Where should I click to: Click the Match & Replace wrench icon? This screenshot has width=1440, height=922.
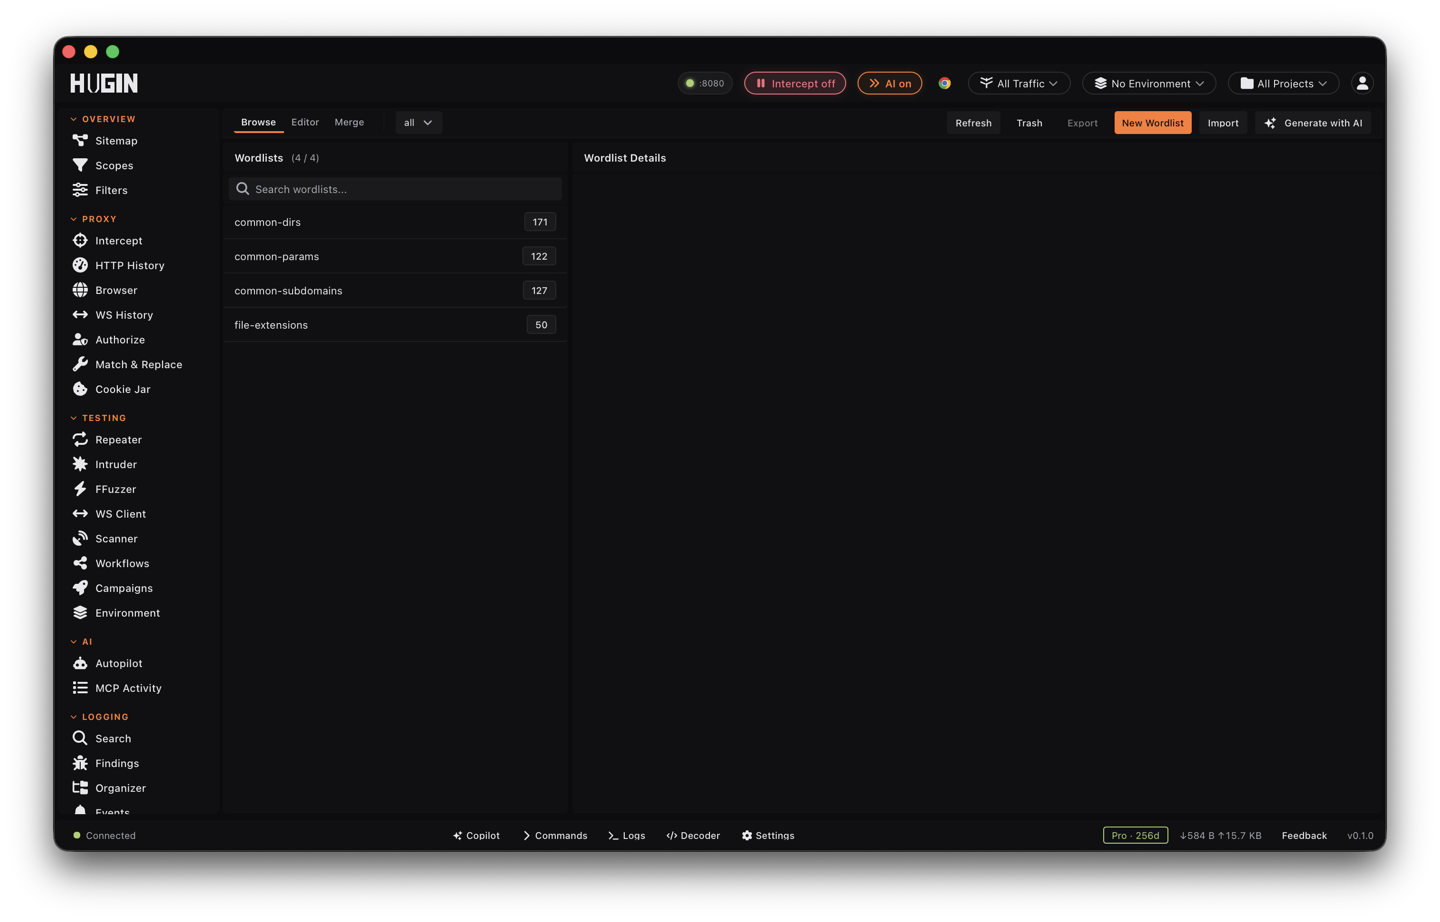pos(80,364)
